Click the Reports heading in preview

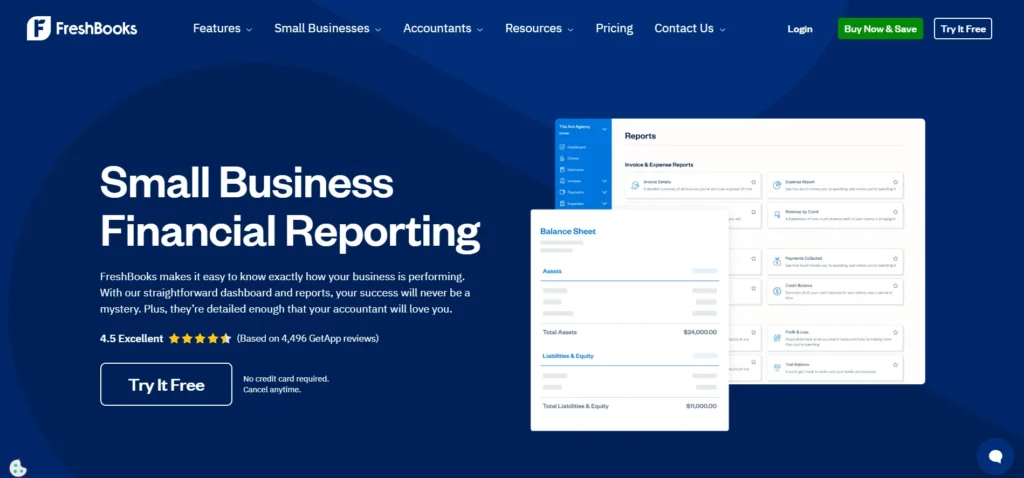click(640, 136)
